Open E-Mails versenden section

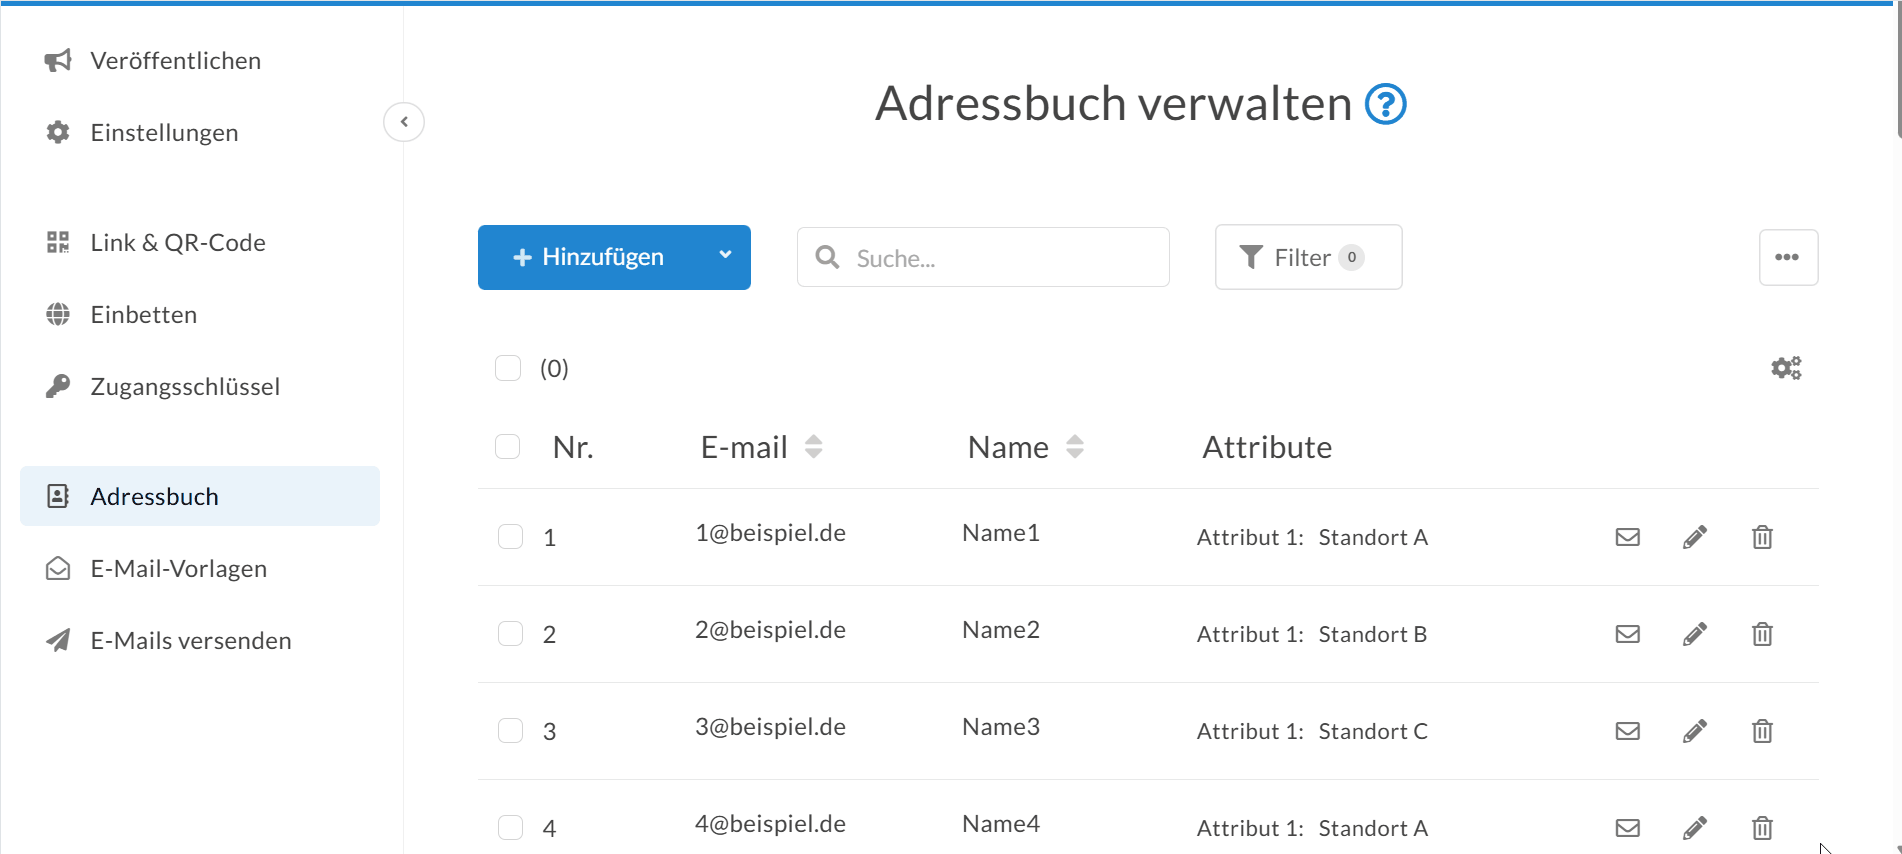point(200,640)
